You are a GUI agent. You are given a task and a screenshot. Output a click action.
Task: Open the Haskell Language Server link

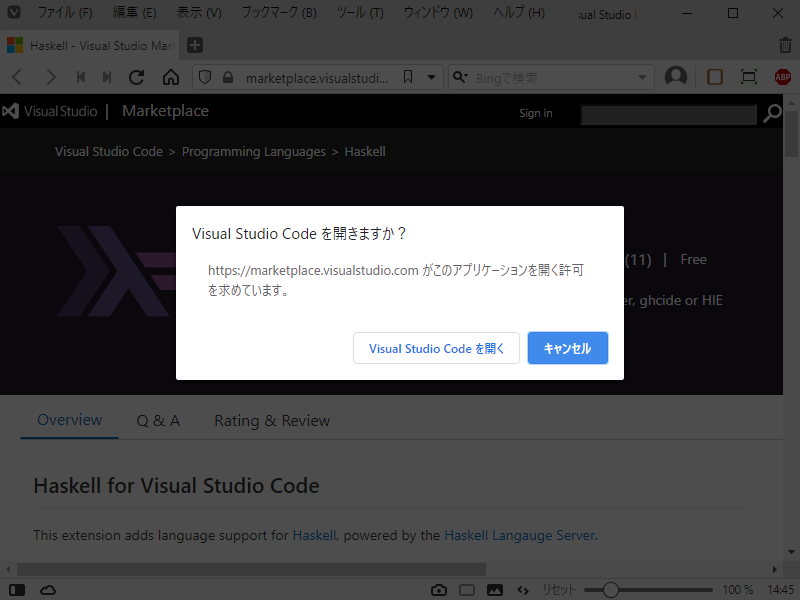519,535
